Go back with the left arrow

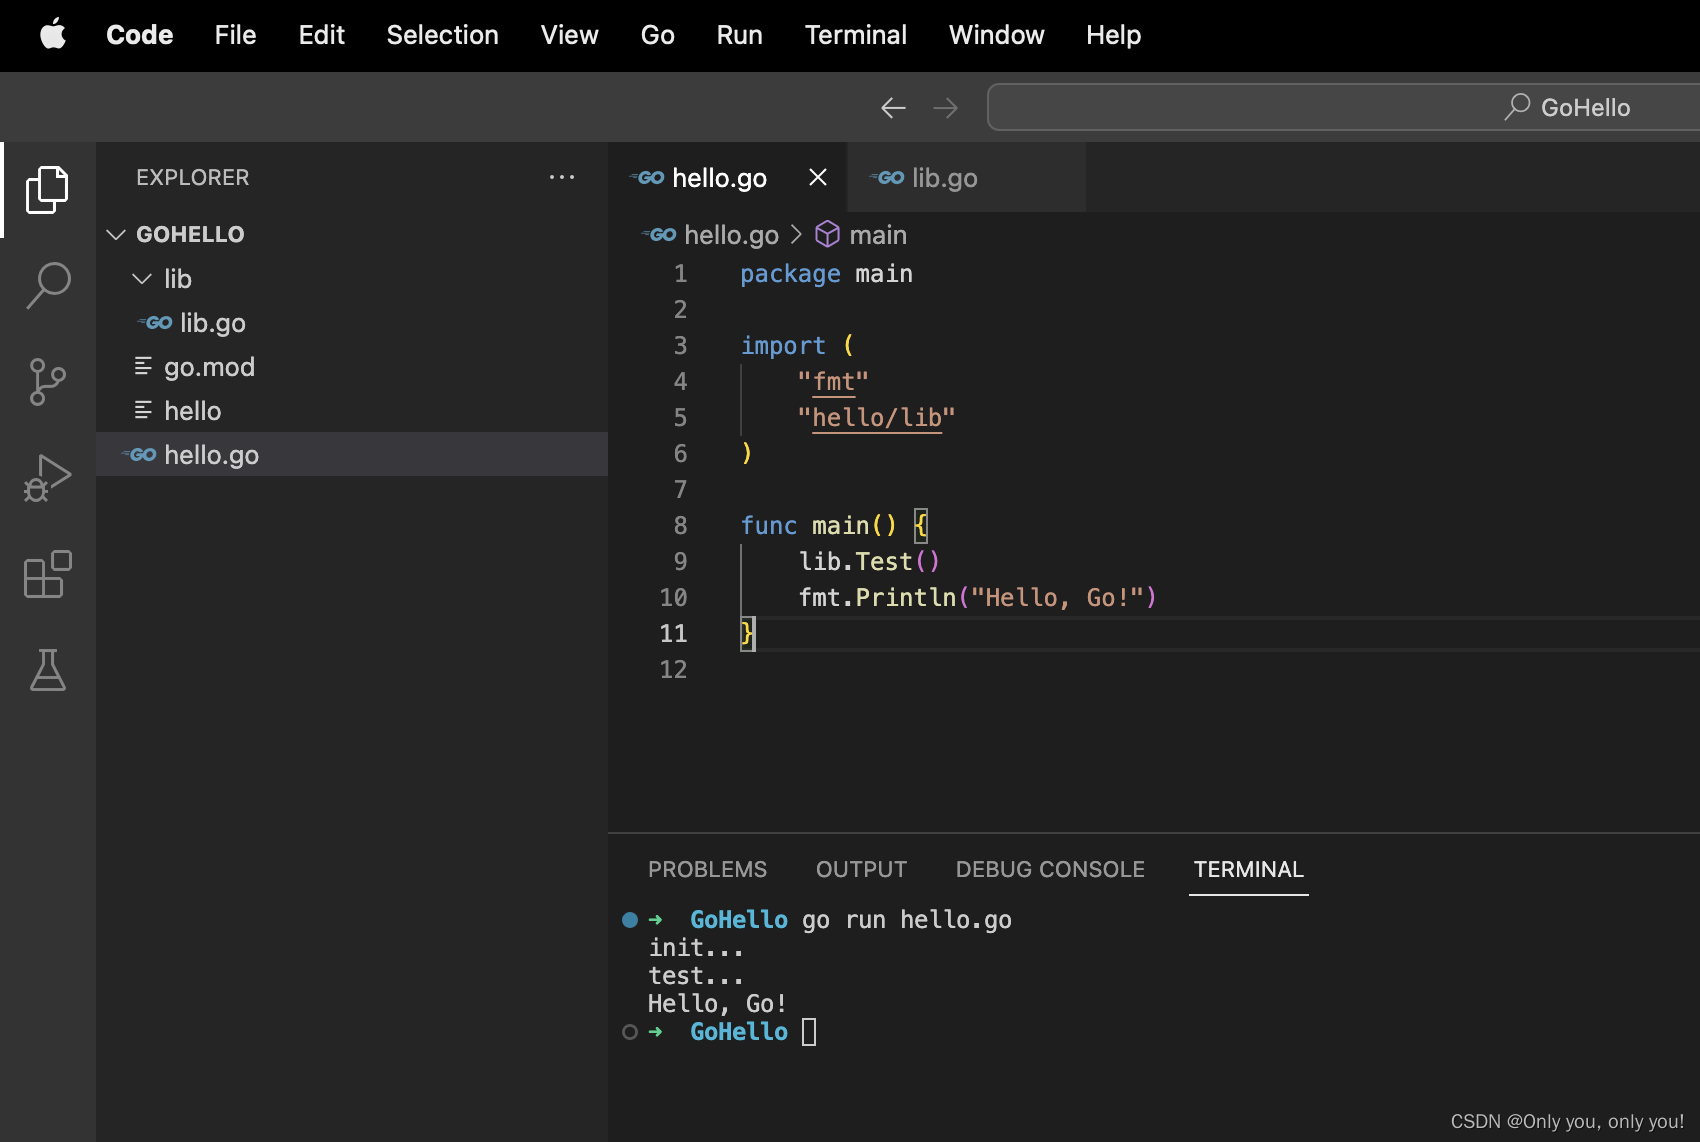pyautogui.click(x=893, y=107)
